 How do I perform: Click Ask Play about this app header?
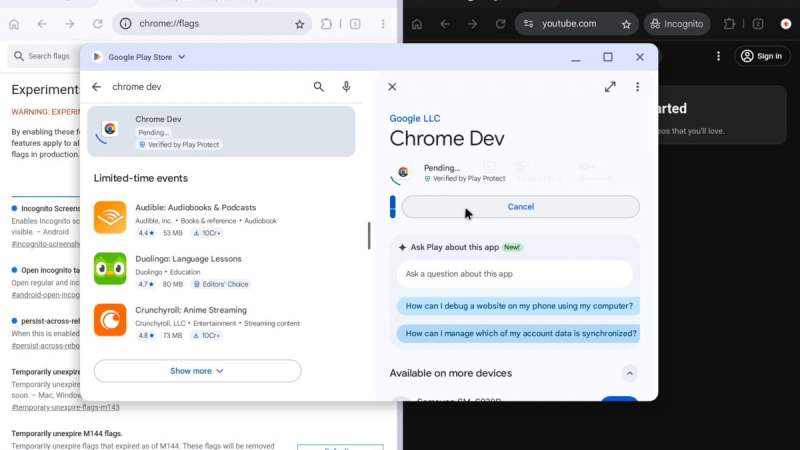coord(455,247)
